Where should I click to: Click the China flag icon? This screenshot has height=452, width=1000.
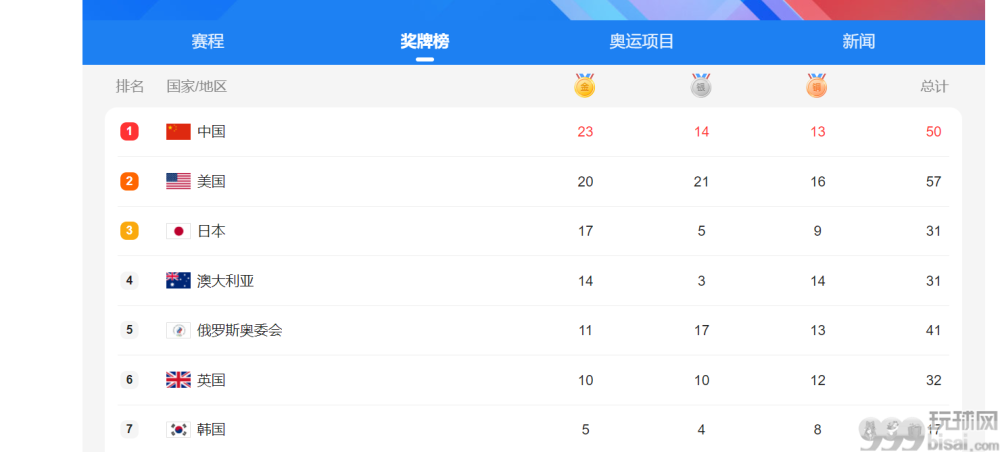(x=179, y=132)
